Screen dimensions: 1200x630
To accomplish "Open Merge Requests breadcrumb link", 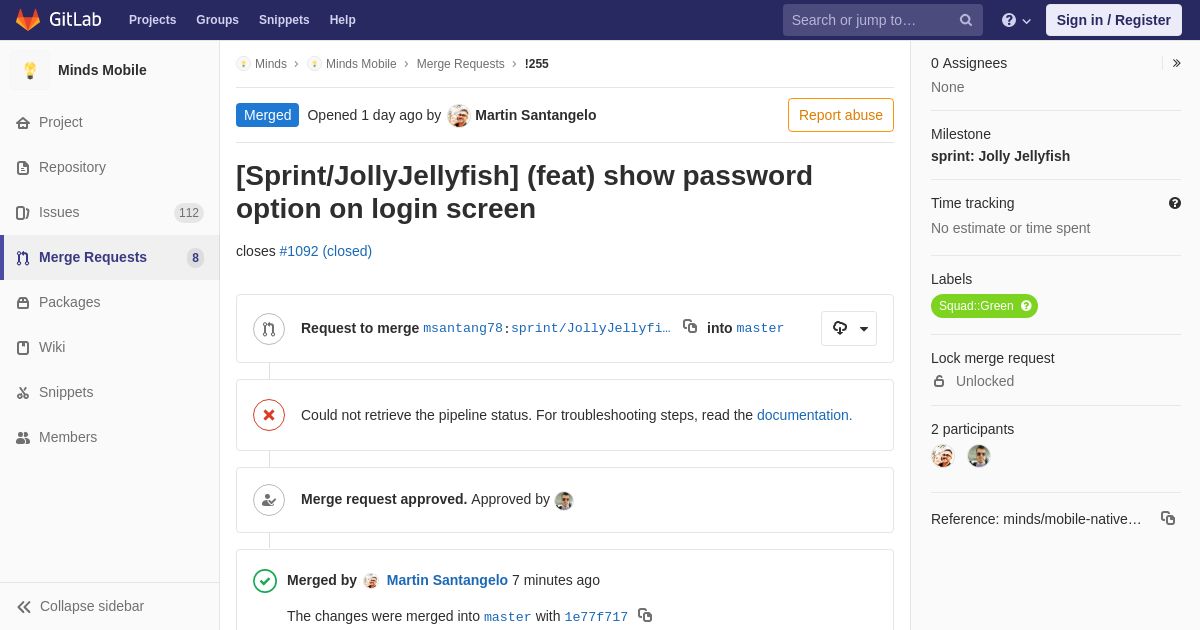I will 461,64.
